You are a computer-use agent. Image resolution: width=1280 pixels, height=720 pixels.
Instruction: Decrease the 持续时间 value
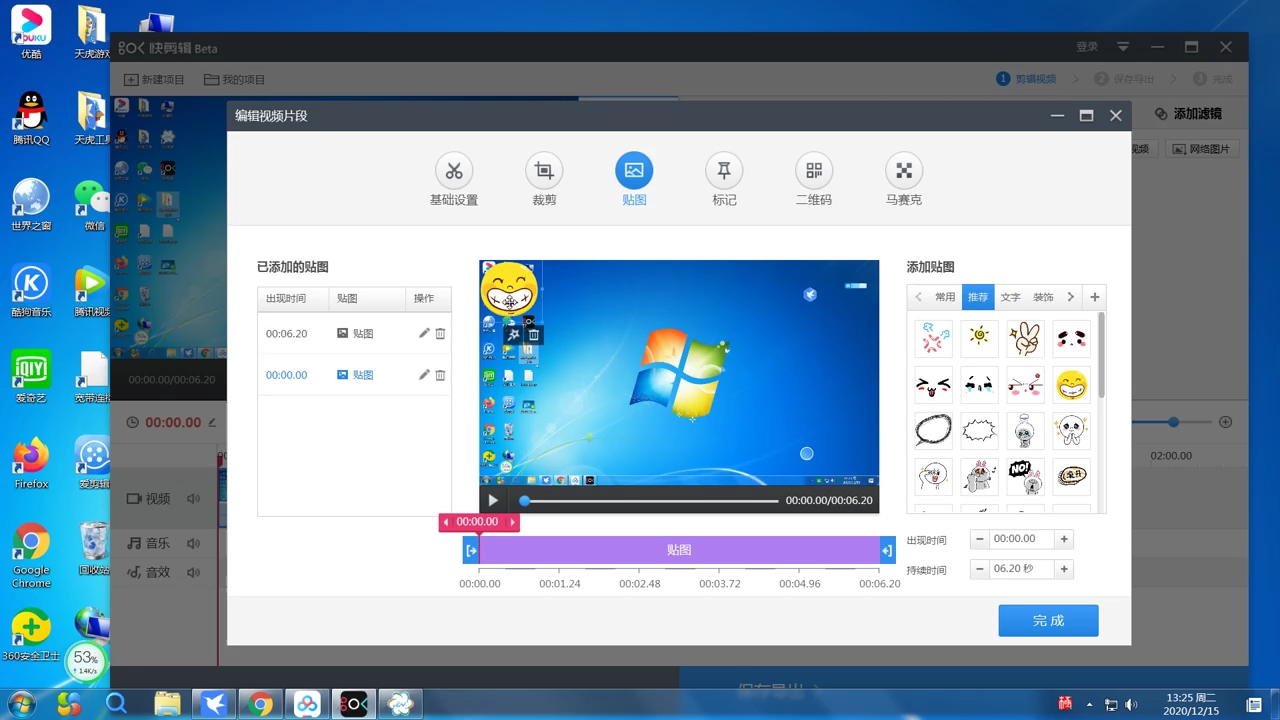[x=980, y=569]
